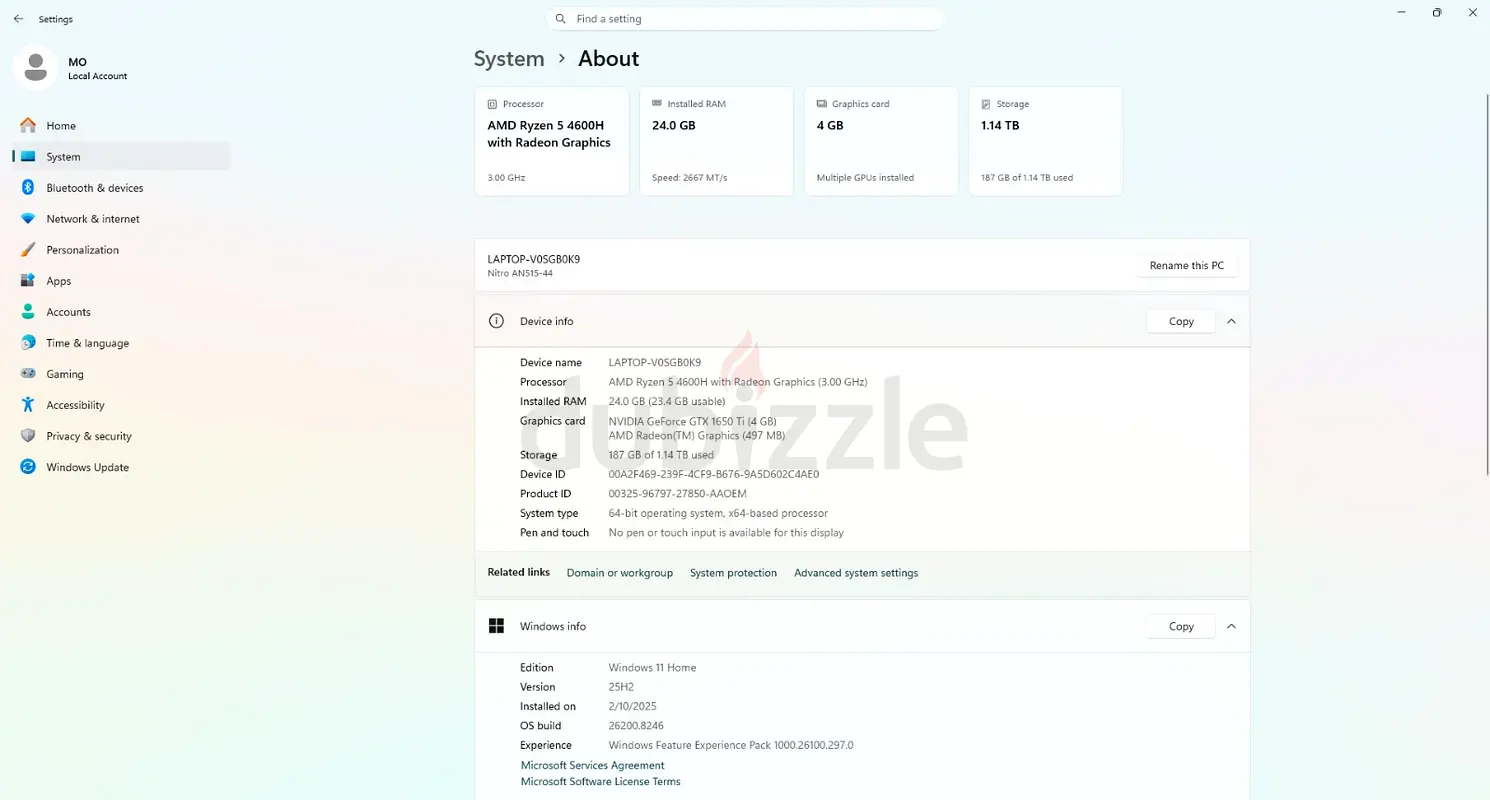Click the Graphics card summary card
1490x800 pixels.
(x=881, y=141)
